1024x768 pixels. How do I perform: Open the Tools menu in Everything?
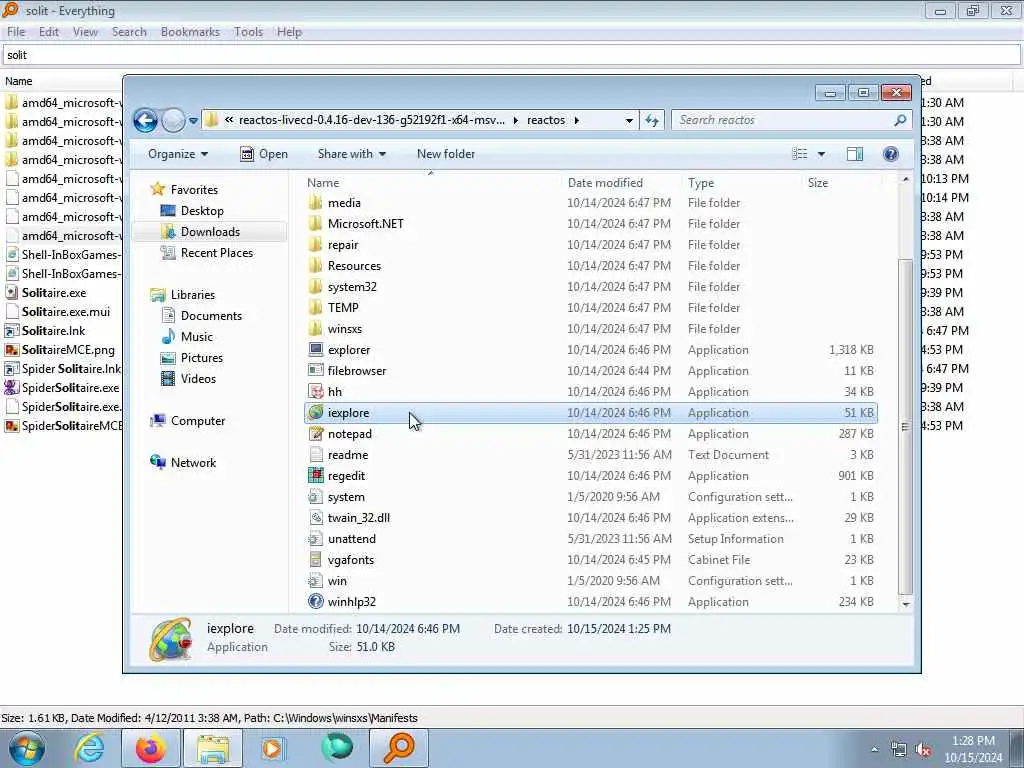click(x=248, y=32)
